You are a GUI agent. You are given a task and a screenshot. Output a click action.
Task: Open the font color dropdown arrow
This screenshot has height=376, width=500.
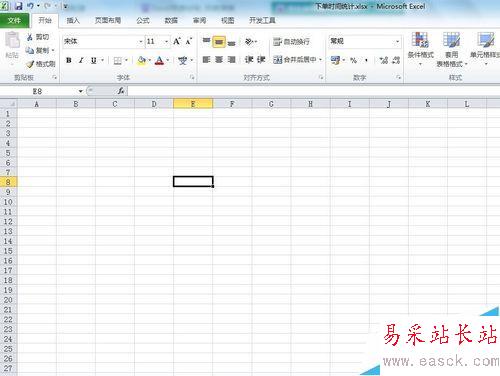[x=168, y=60]
